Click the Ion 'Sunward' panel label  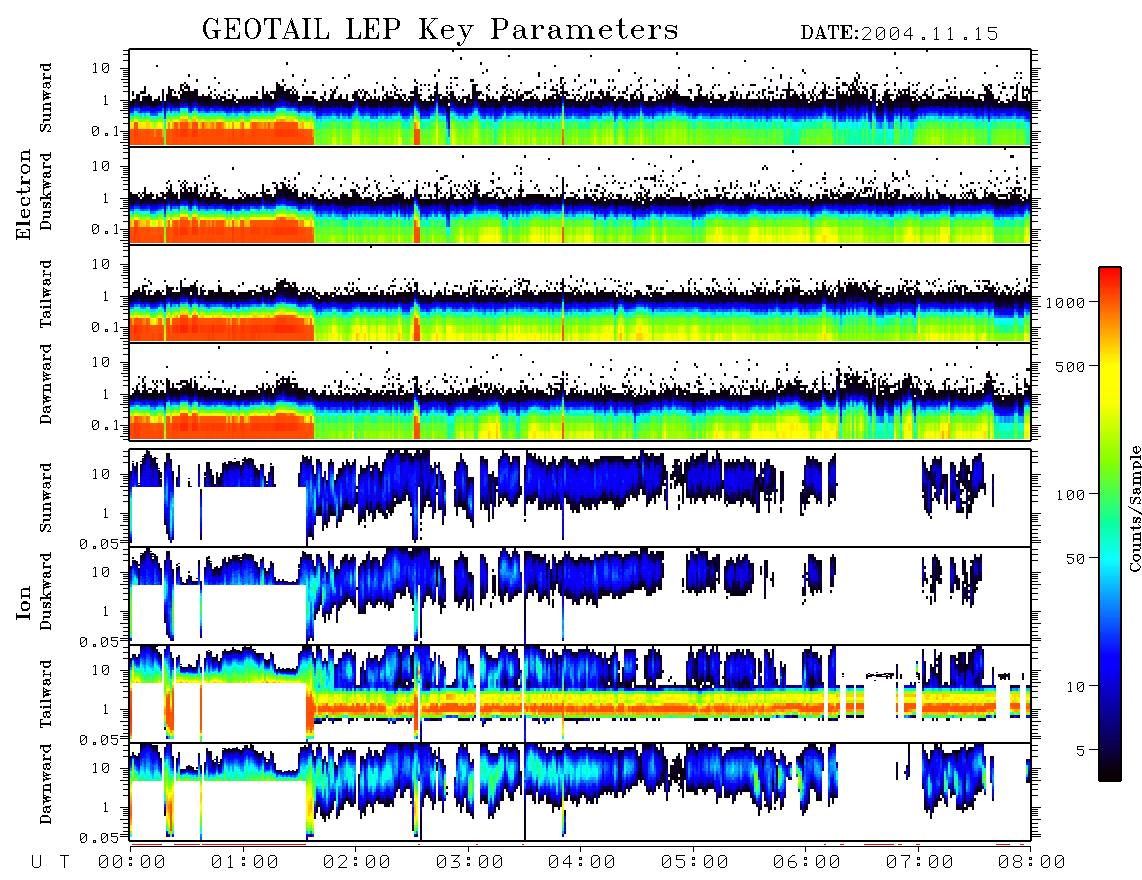(x=45, y=497)
